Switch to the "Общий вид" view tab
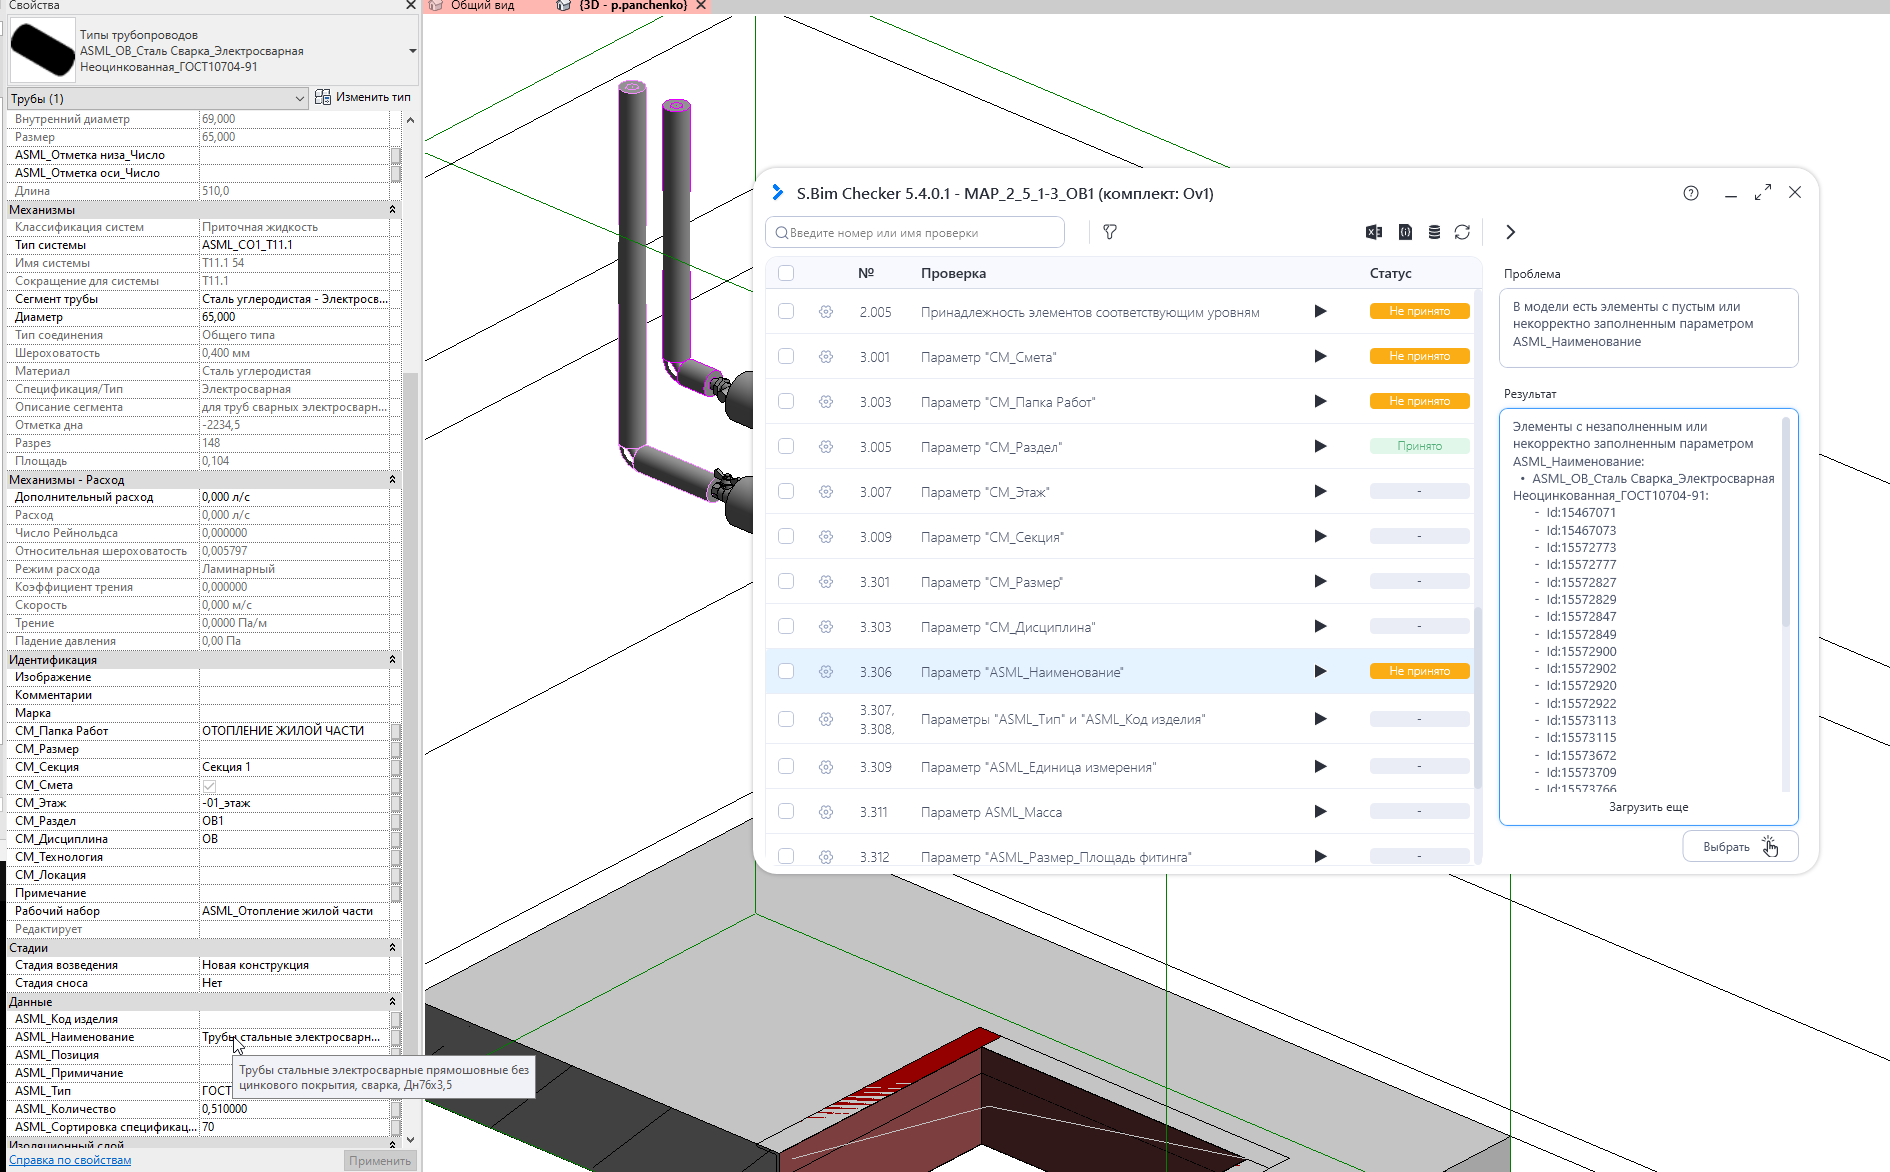Viewport: 1890px width, 1172px height. click(x=482, y=6)
